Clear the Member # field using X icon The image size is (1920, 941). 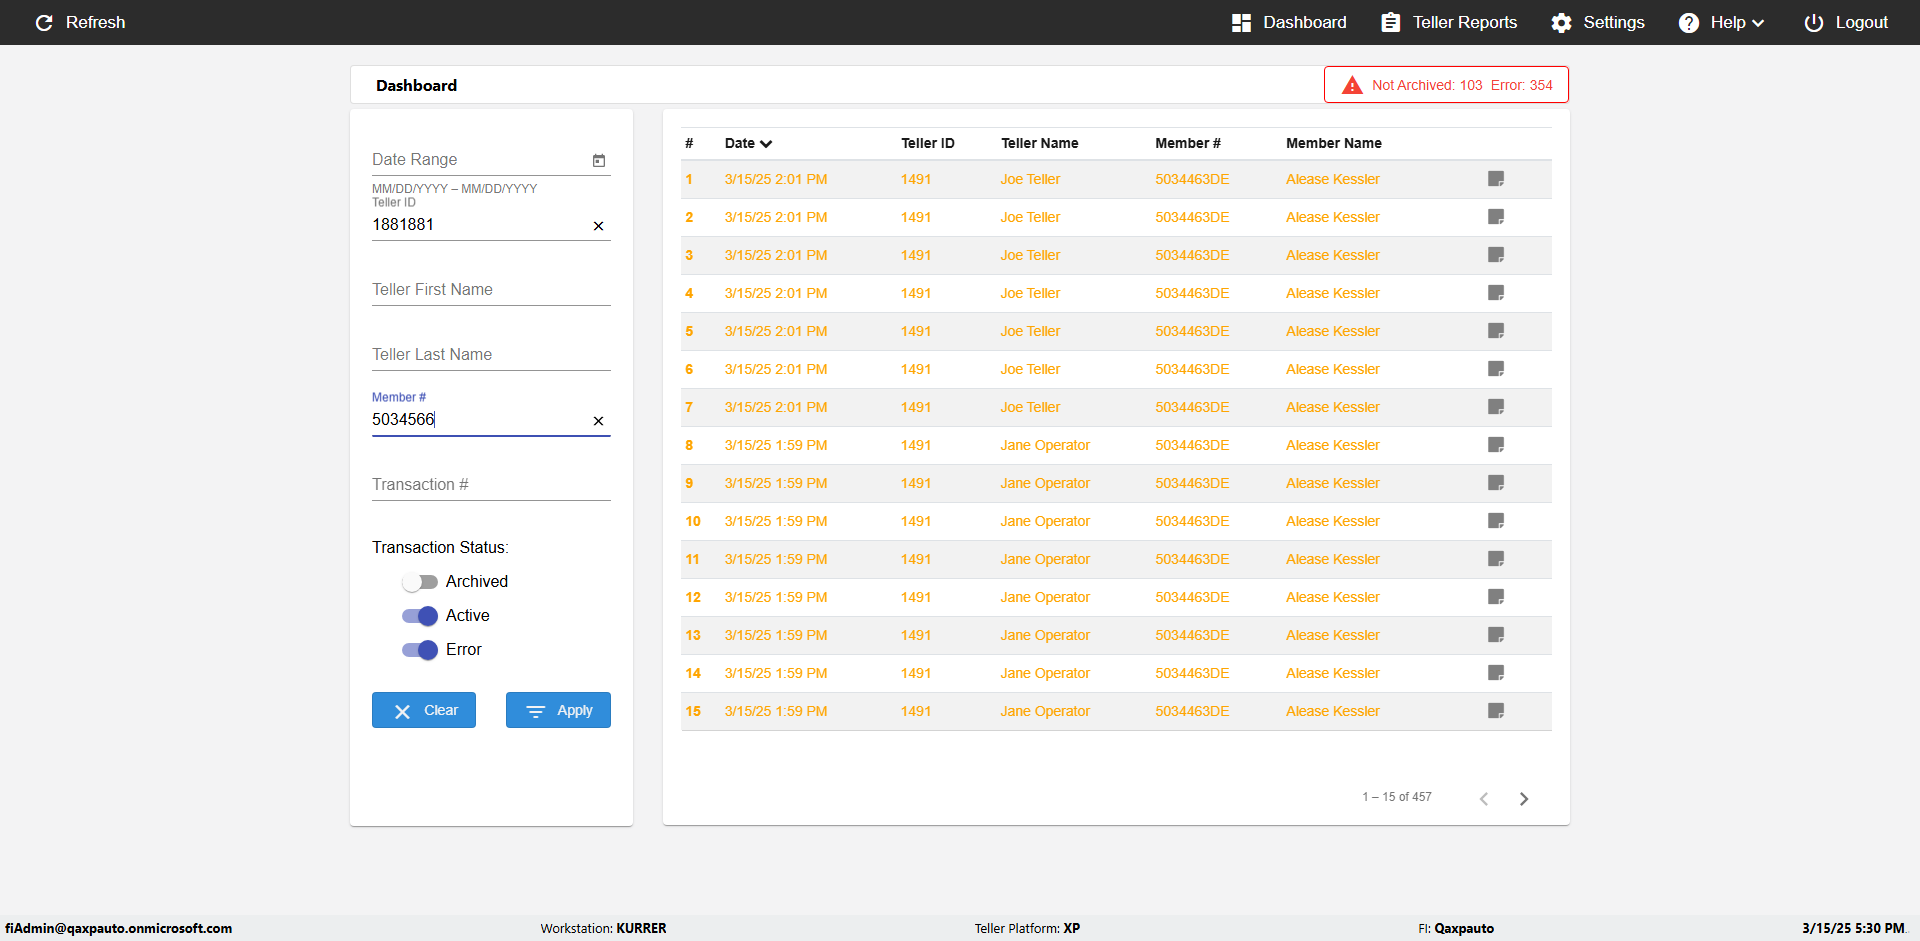coord(598,421)
